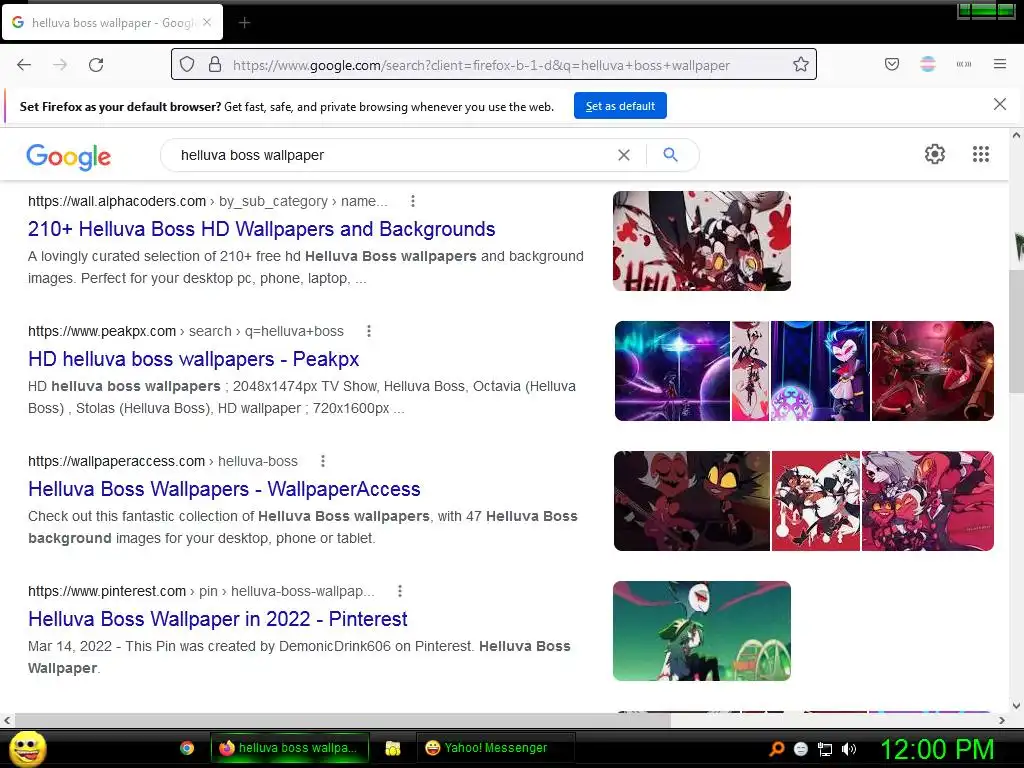Open fourth peakpx red thumbnail
Screen dimensions: 1024x768
click(x=933, y=371)
